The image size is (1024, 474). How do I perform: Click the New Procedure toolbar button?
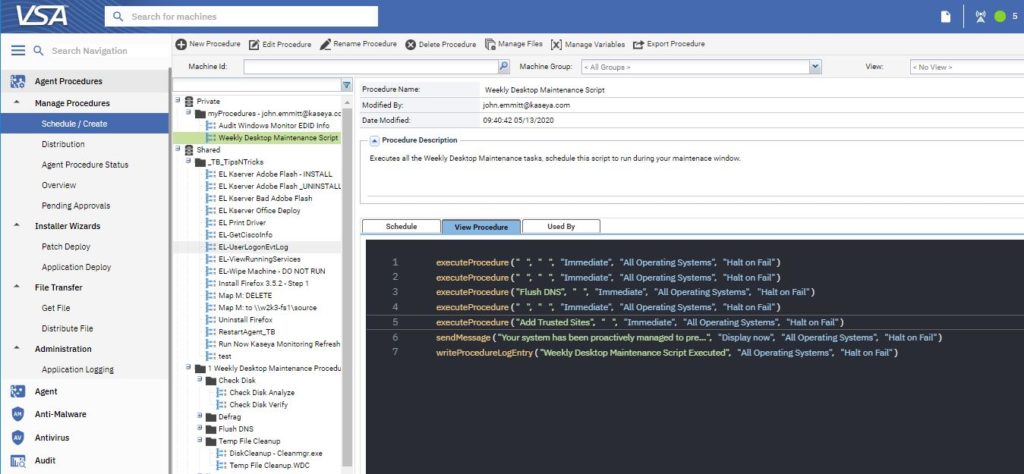(208, 44)
